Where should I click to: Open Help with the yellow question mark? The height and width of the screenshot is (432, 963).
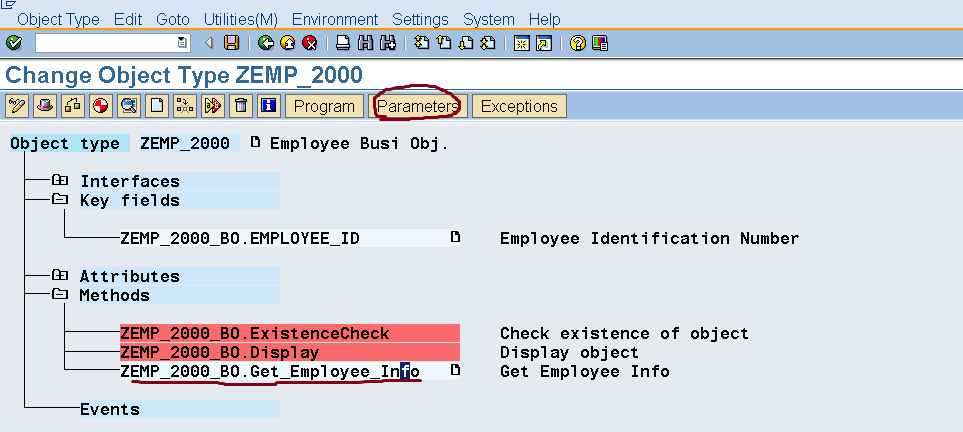(x=577, y=43)
